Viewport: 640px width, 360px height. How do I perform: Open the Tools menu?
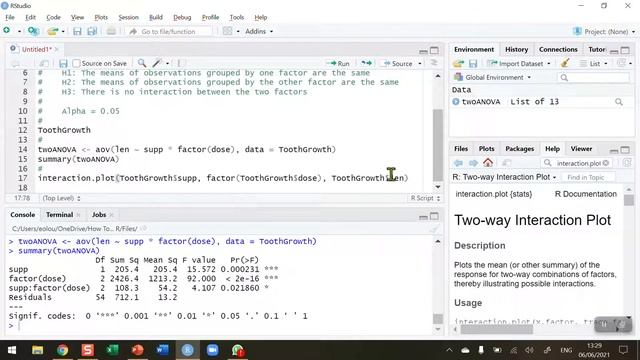point(237,17)
